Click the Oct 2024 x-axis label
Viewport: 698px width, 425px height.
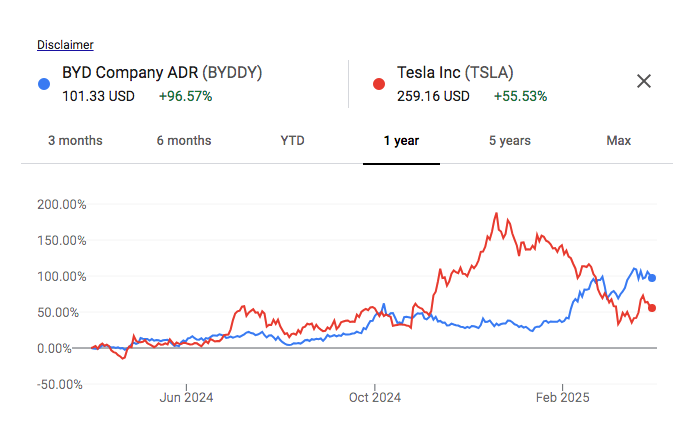(x=374, y=397)
